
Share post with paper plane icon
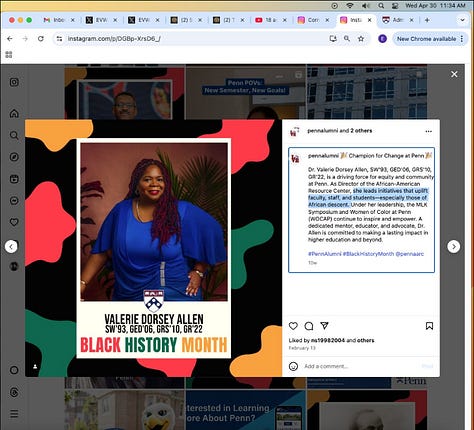click(324, 326)
